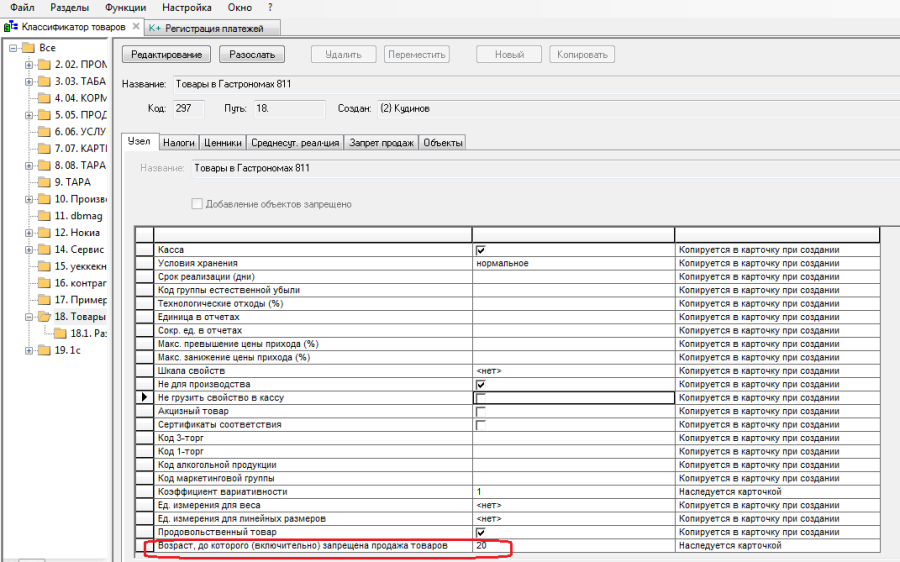Image resolution: width=900 pixels, height=562 pixels.
Task: Toggle the Касса checkbox
Action: coord(481,250)
